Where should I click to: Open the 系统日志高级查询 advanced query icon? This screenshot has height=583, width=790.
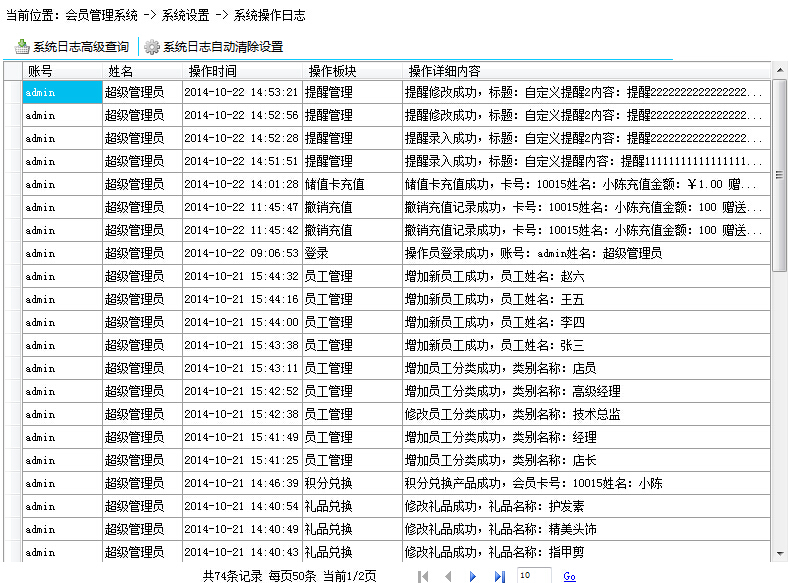tap(22, 47)
